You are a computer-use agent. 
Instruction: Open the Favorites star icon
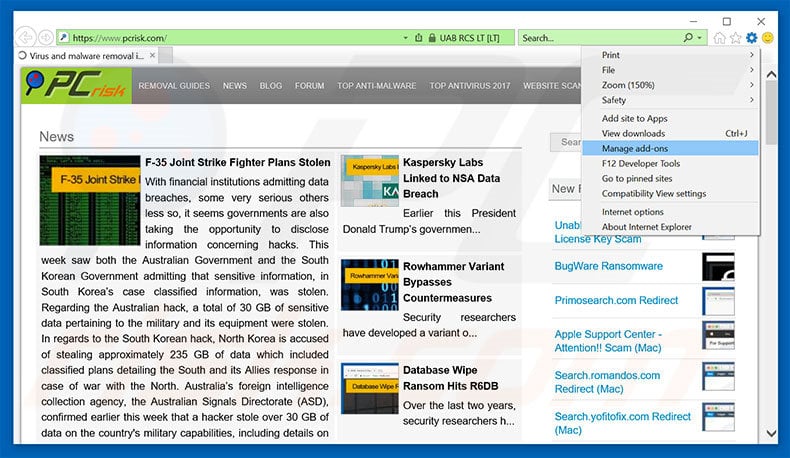coord(736,38)
